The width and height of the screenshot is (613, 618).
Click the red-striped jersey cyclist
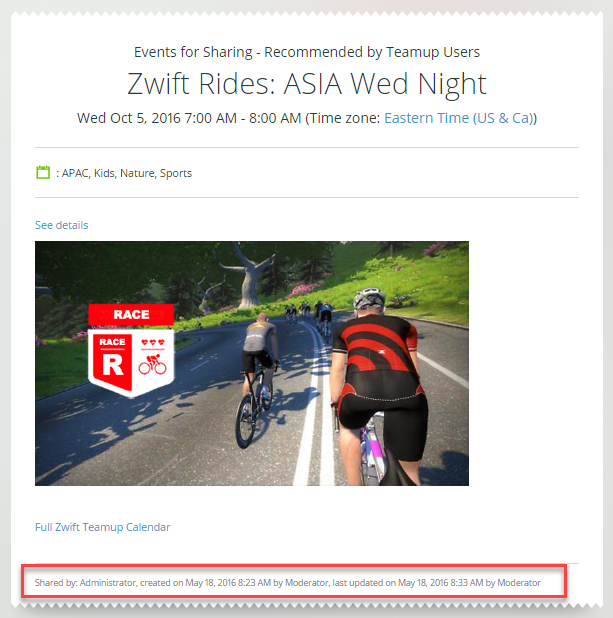click(378, 386)
